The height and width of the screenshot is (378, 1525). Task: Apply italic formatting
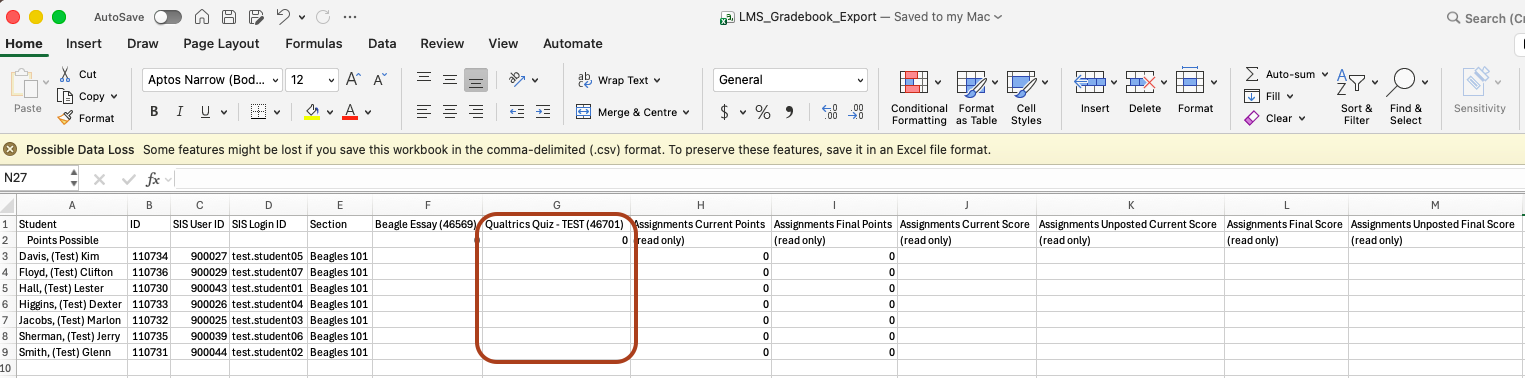pos(180,112)
